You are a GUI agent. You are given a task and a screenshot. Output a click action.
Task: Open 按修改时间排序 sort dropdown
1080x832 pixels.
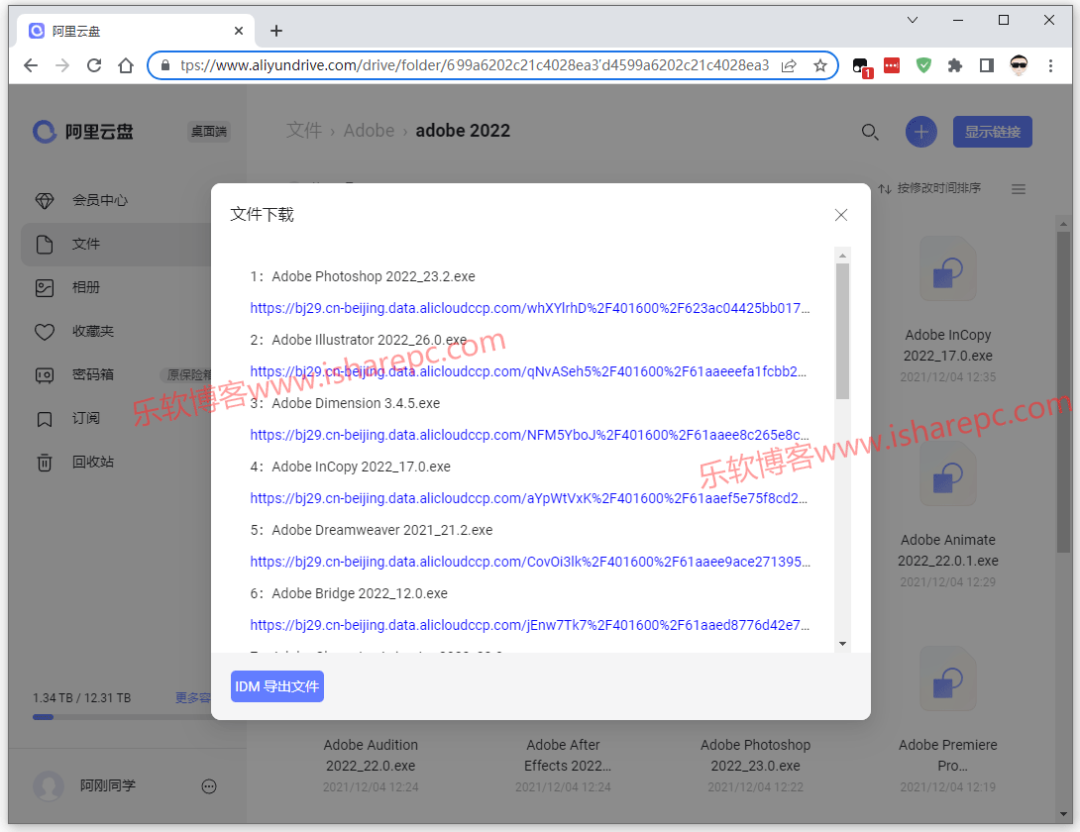(929, 188)
